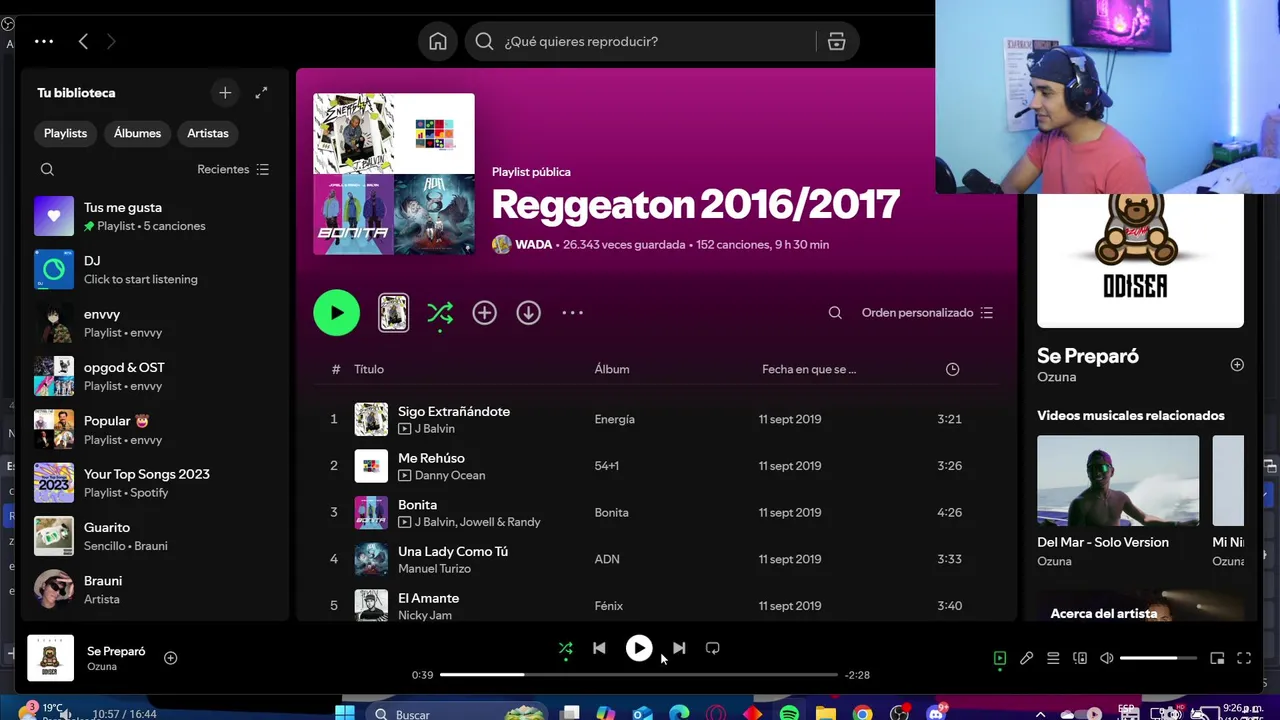Image resolution: width=1280 pixels, height=720 pixels.
Task: Toggle repeat in player bar
Action: click(x=713, y=648)
